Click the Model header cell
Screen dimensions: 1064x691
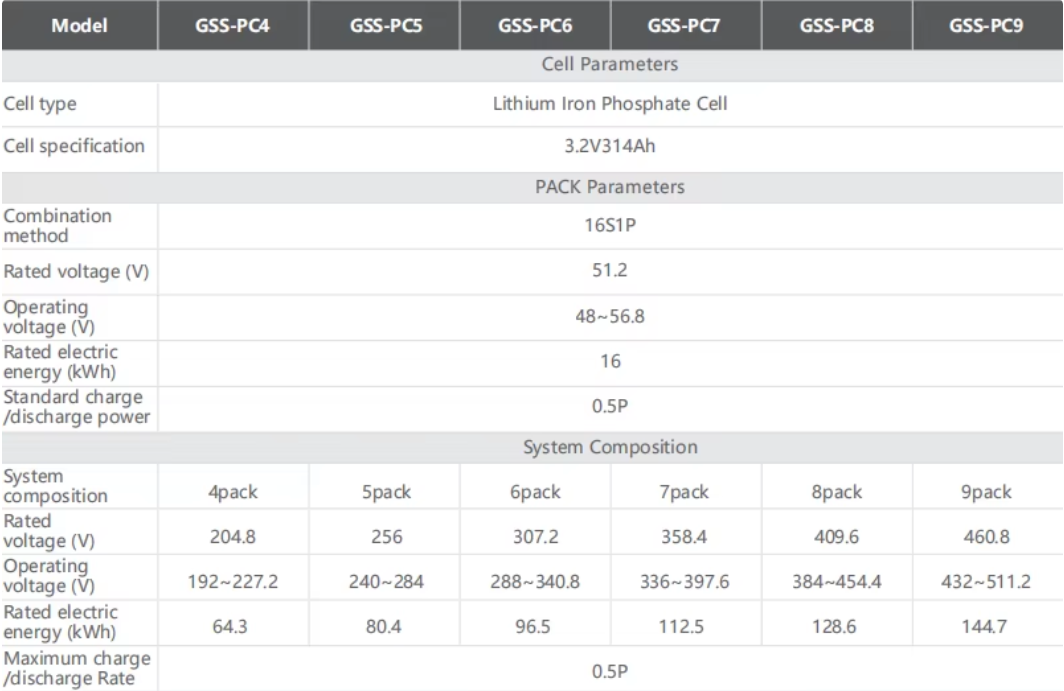click(x=79, y=26)
